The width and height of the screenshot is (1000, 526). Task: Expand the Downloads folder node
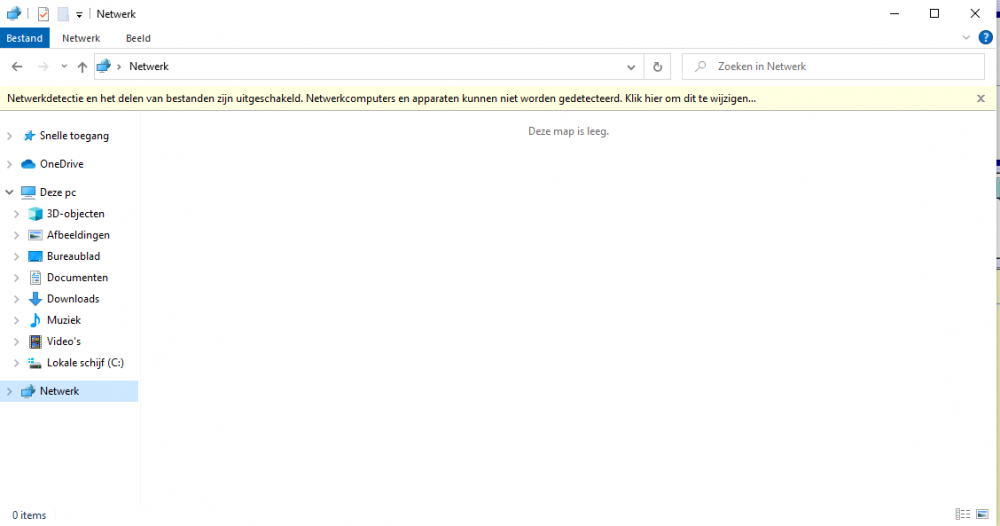(x=17, y=299)
